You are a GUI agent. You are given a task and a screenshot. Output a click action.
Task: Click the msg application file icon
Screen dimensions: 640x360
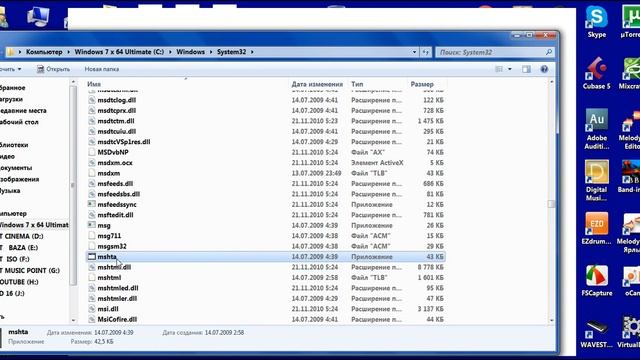pos(92,225)
